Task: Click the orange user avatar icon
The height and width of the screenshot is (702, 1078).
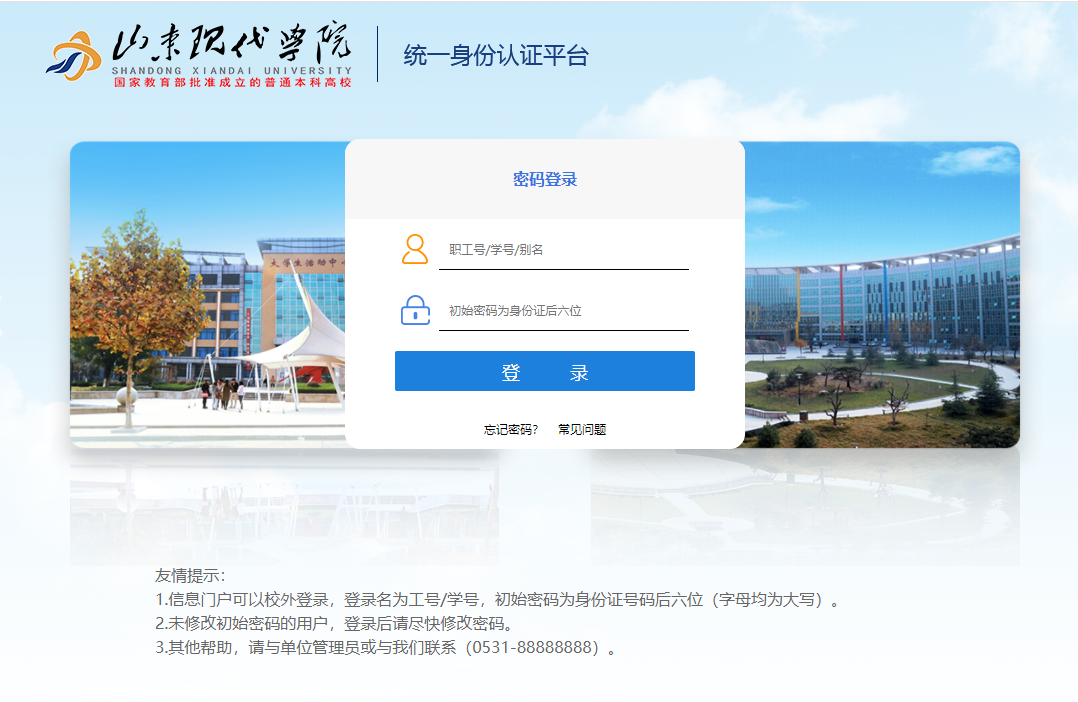Action: (415, 249)
